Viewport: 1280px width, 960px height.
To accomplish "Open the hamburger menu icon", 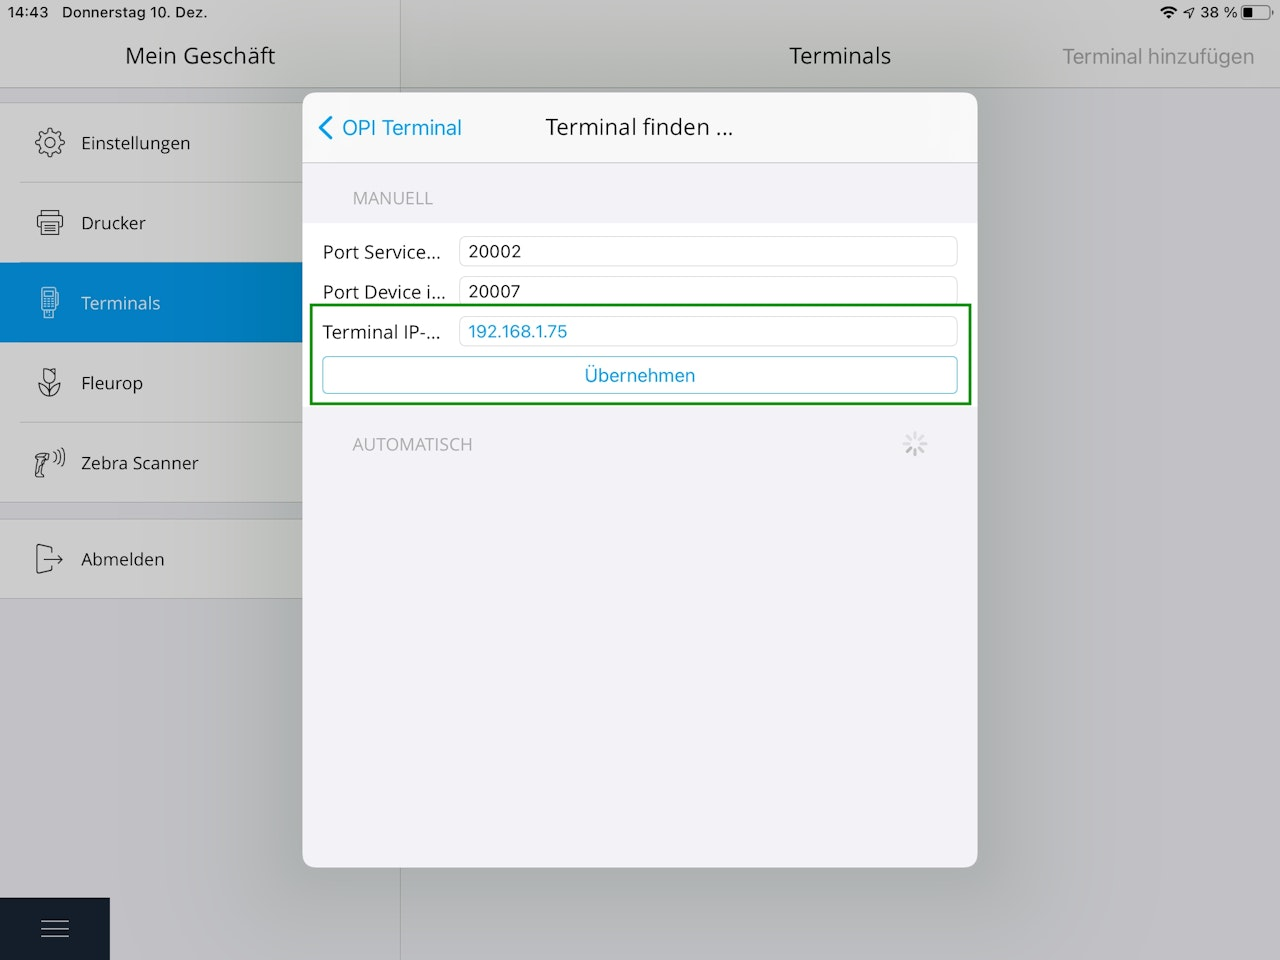I will pyautogui.click(x=55, y=929).
